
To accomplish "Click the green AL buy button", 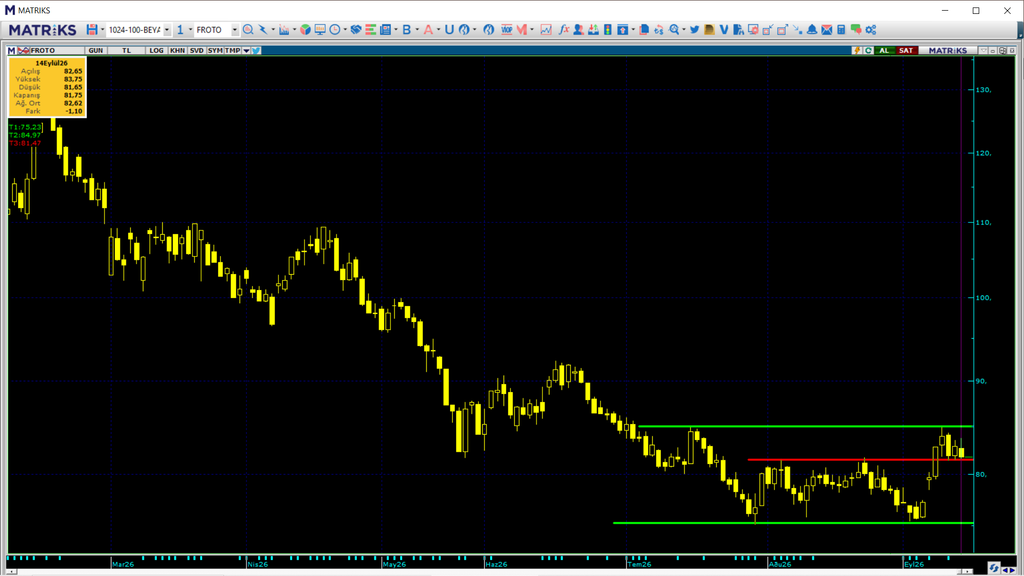I will point(884,50).
